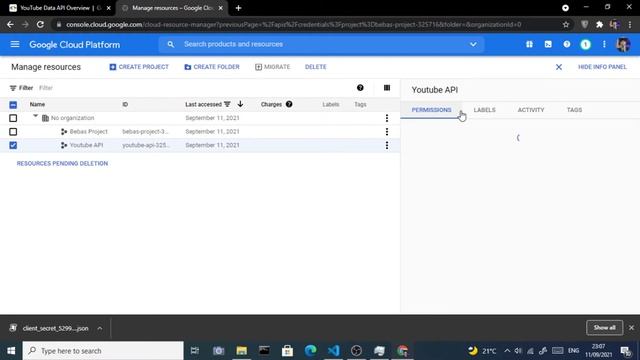Click CREATE PROJECT button
This screenshot has width=640, height=360.
(139, 67)
